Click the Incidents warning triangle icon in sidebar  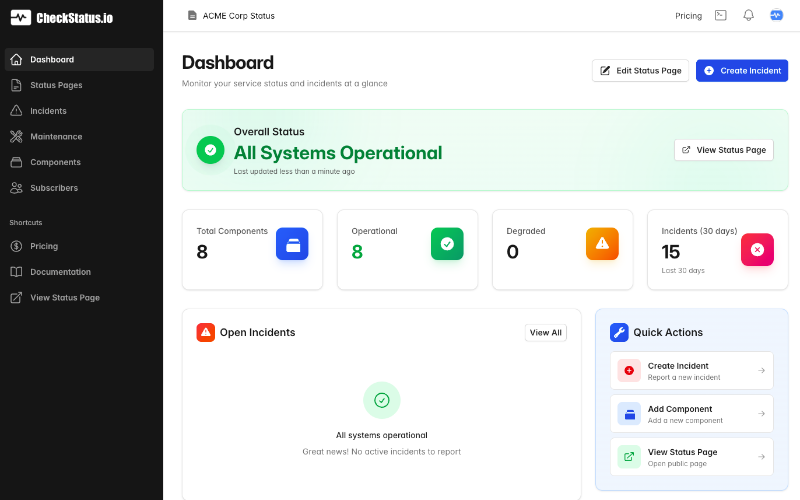click(x=16, y=110)
